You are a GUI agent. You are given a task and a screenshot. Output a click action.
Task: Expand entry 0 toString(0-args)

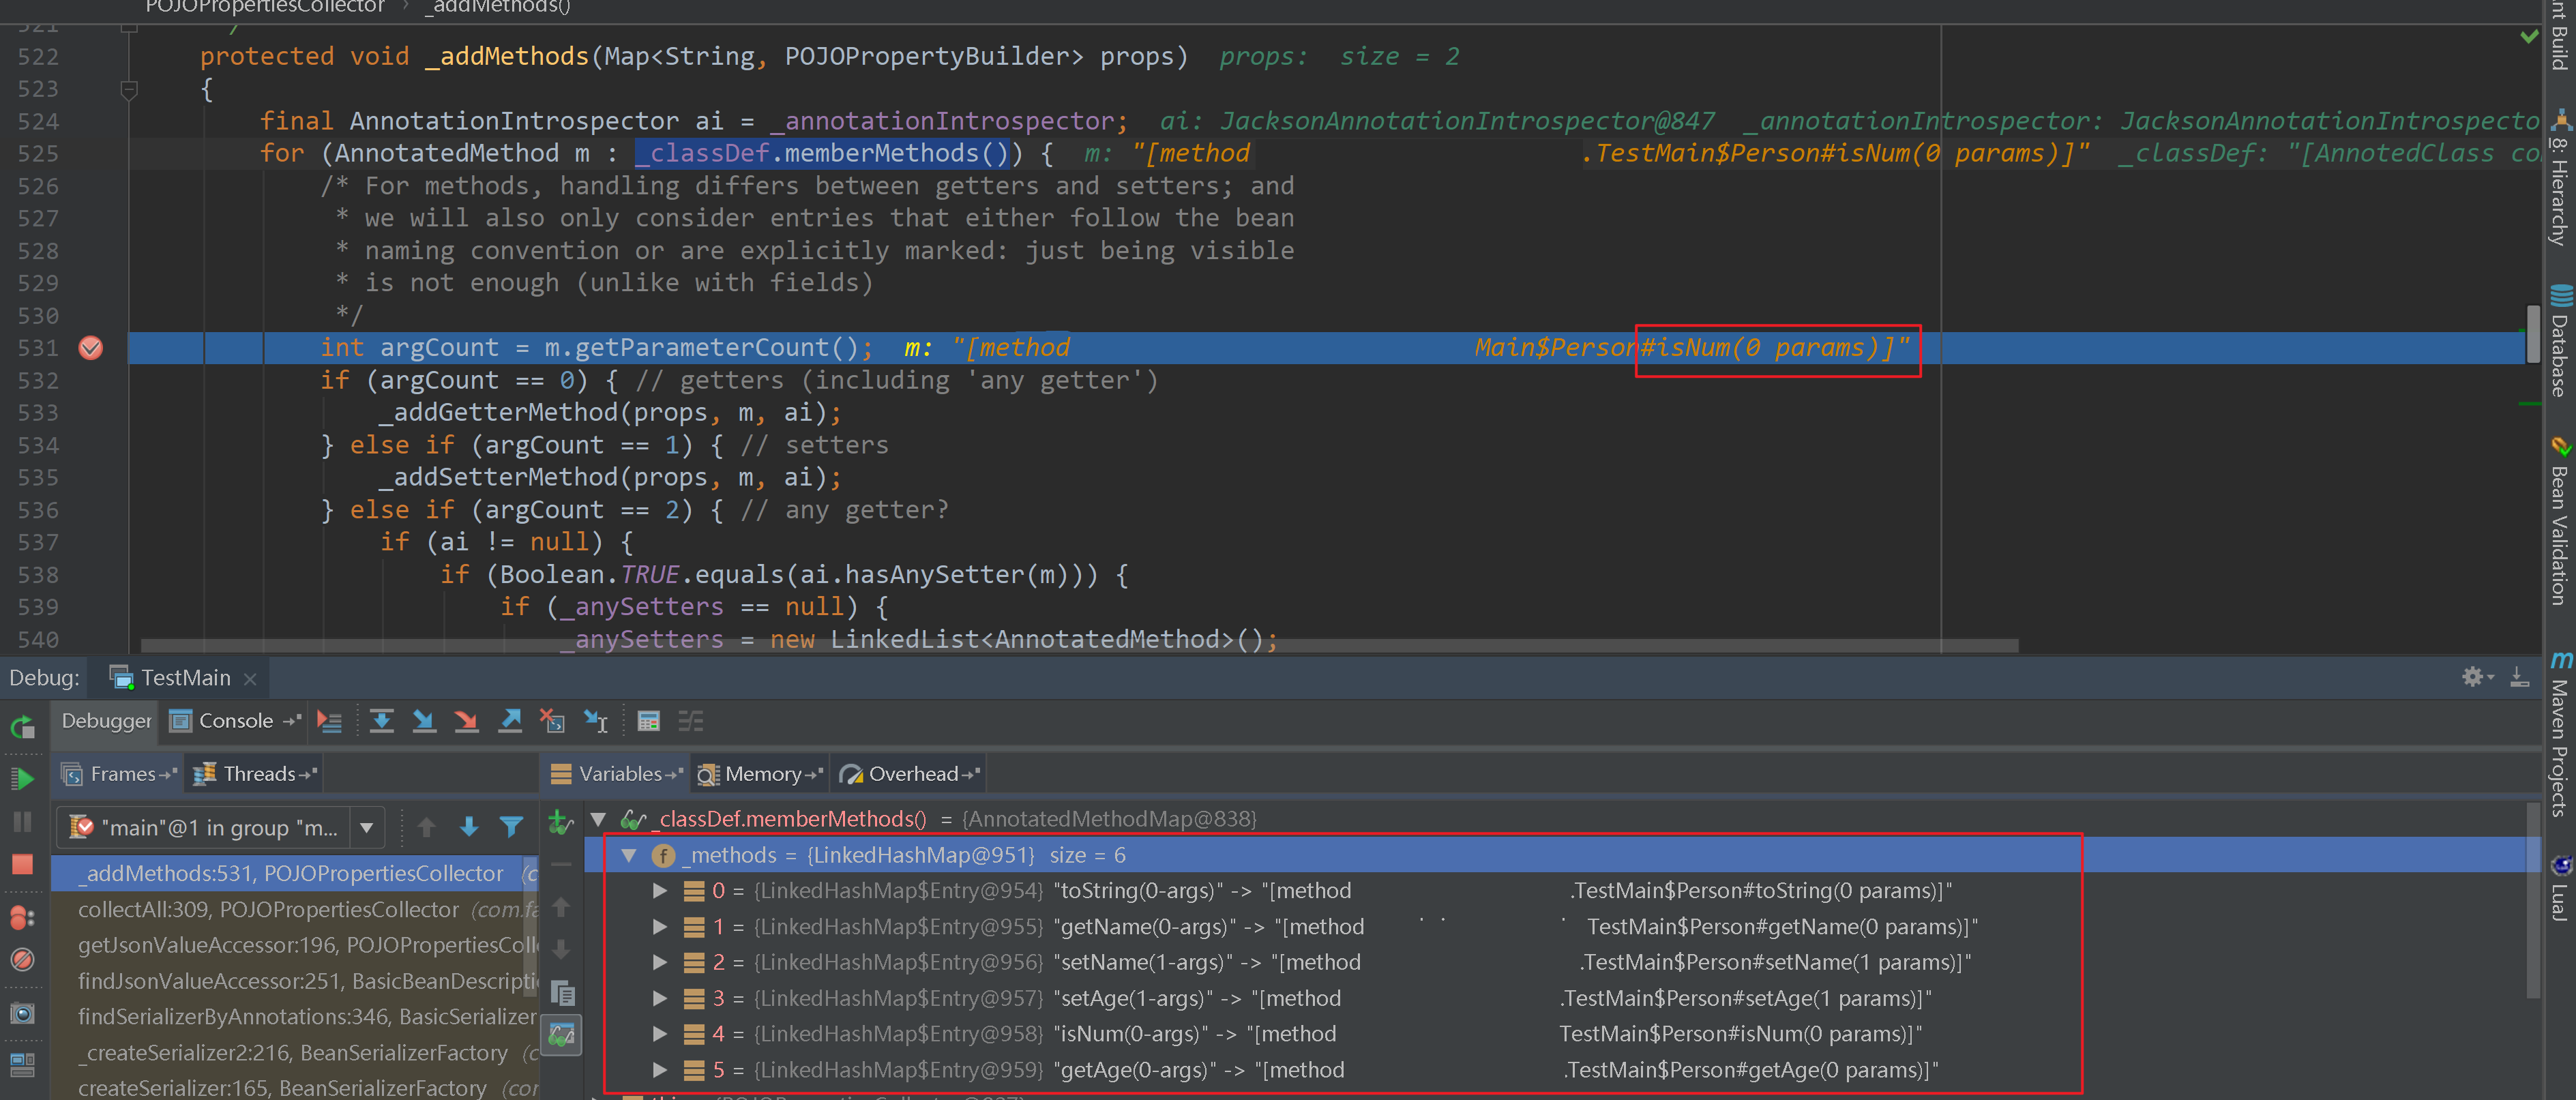(660, 891)
